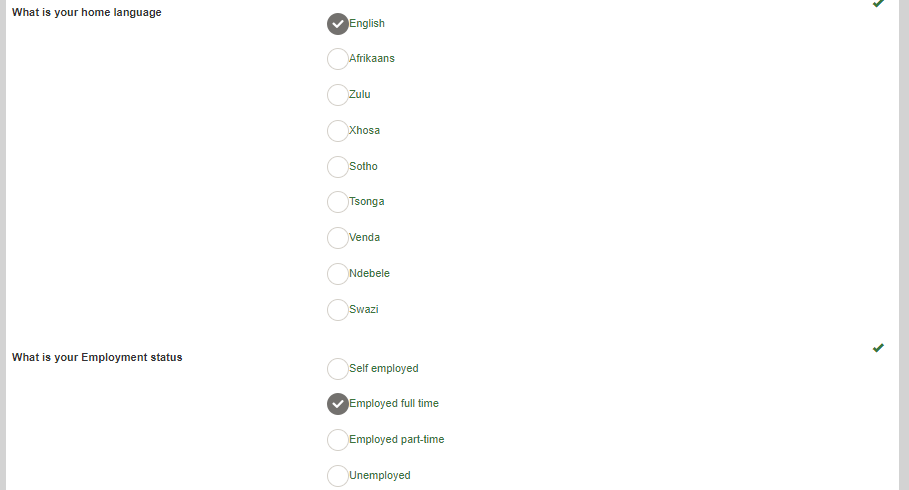This screenshot has height=490, width=909.
Task: Select Swazi as home language
Action: [337, 310]
